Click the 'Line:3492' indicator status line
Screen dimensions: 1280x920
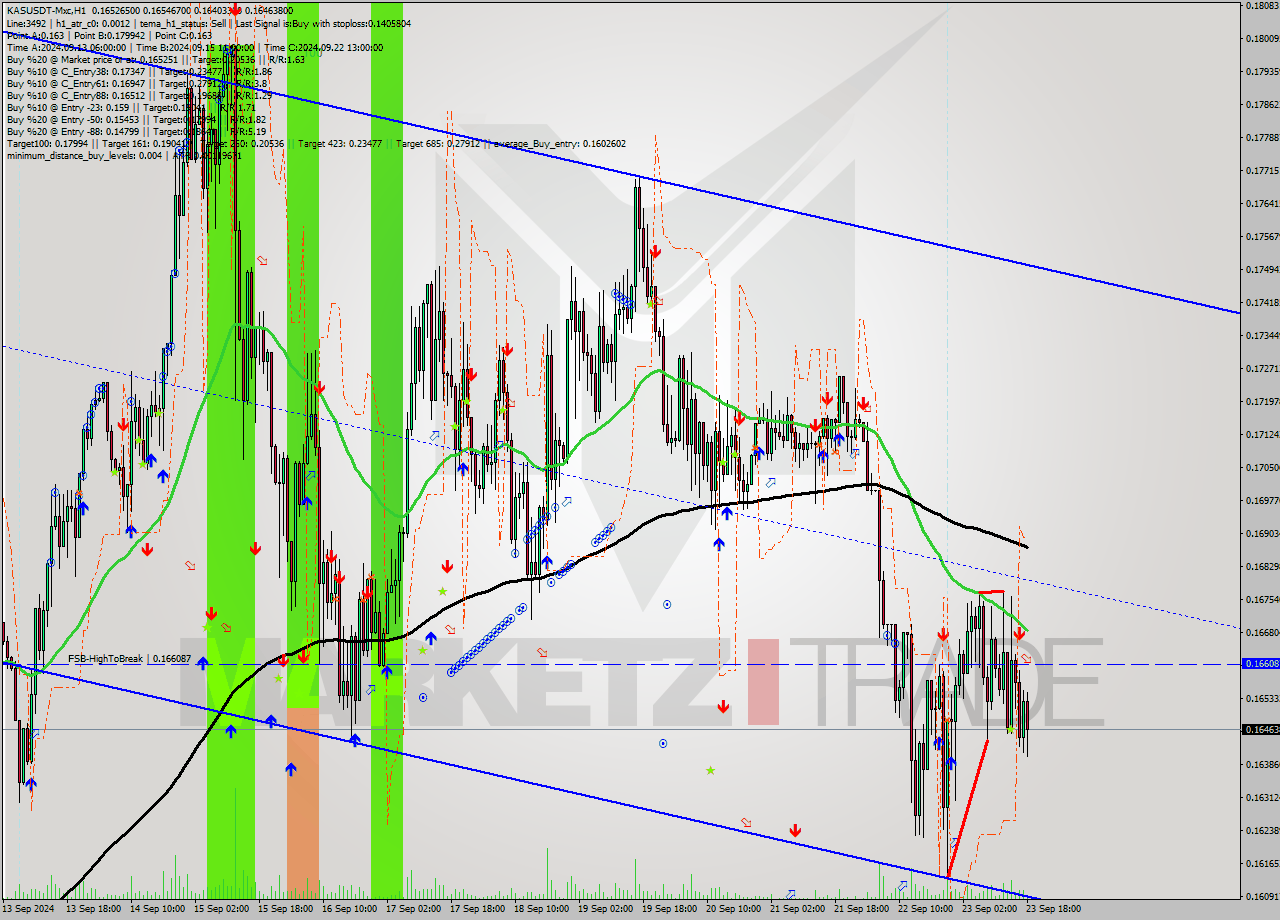pos(208,23)
